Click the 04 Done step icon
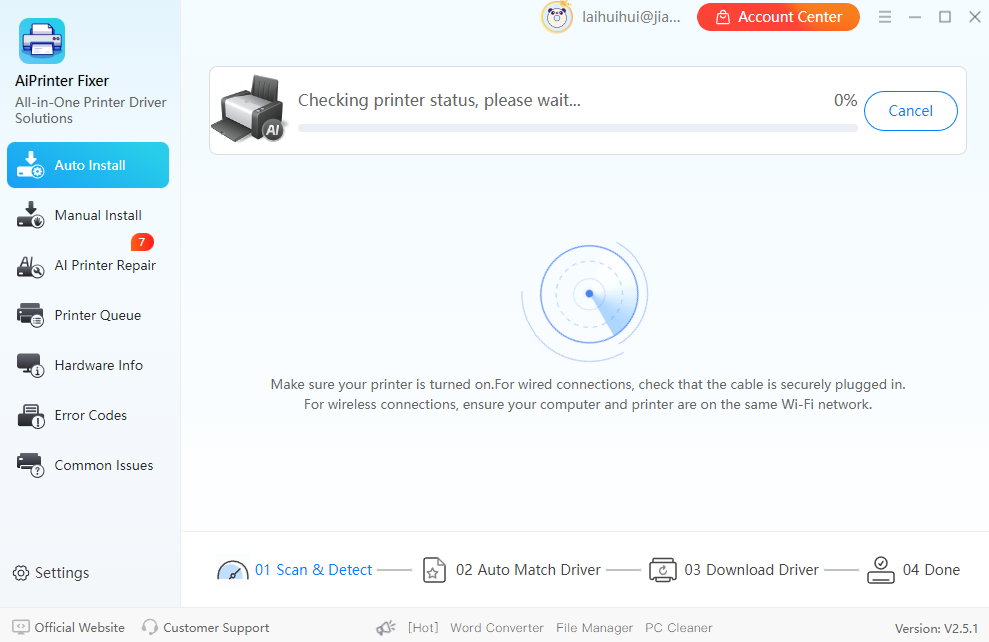Viewport: 989px width, 642px height. [x=881, y=569]
